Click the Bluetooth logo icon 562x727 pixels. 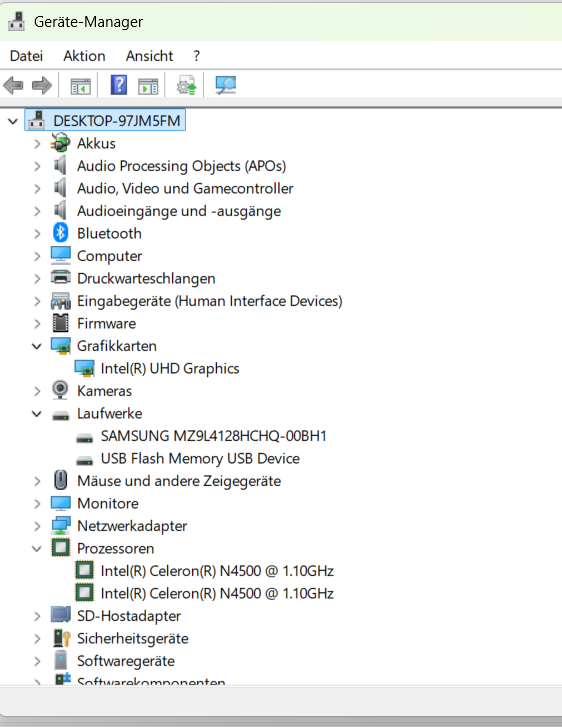(x=60, y=233)
